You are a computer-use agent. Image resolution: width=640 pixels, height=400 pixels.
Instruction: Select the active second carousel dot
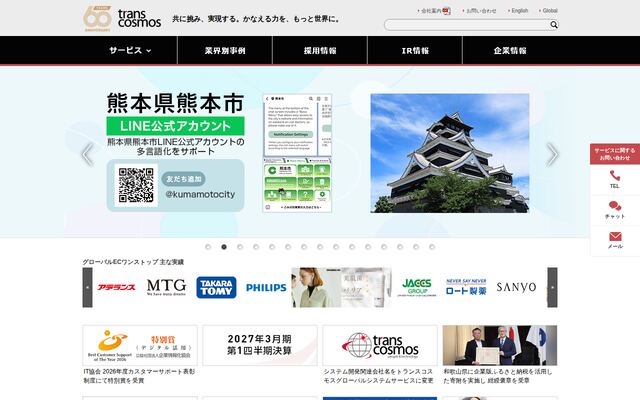(224, 247)
